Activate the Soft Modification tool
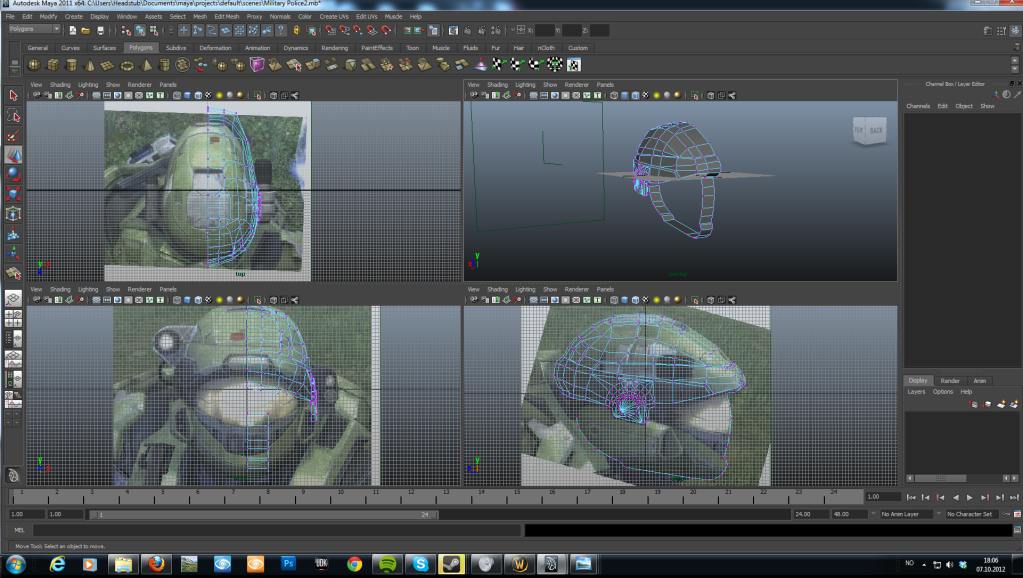 (x=13, y=234)
